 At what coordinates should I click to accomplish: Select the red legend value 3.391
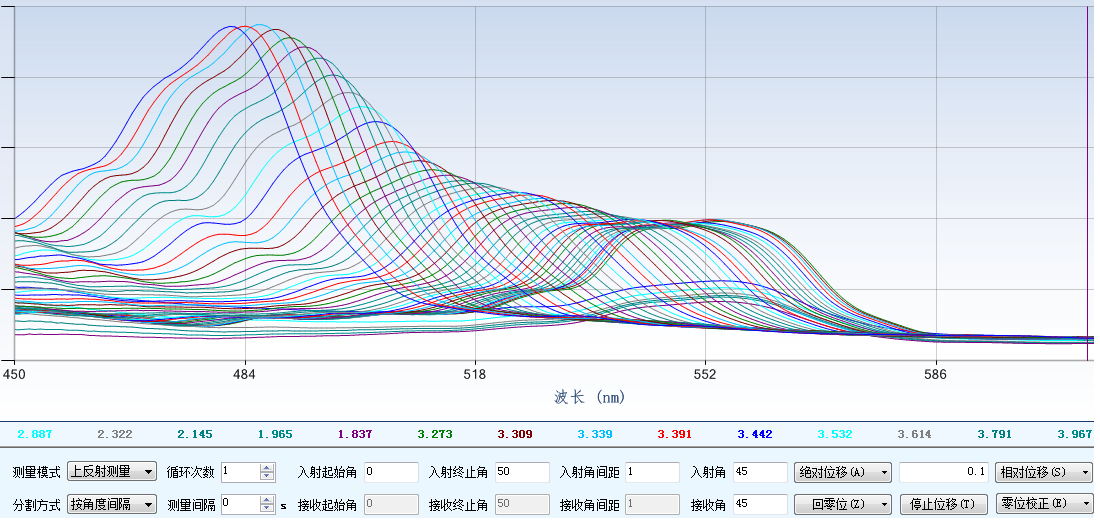pyautogui.click(x=674, y=434)
